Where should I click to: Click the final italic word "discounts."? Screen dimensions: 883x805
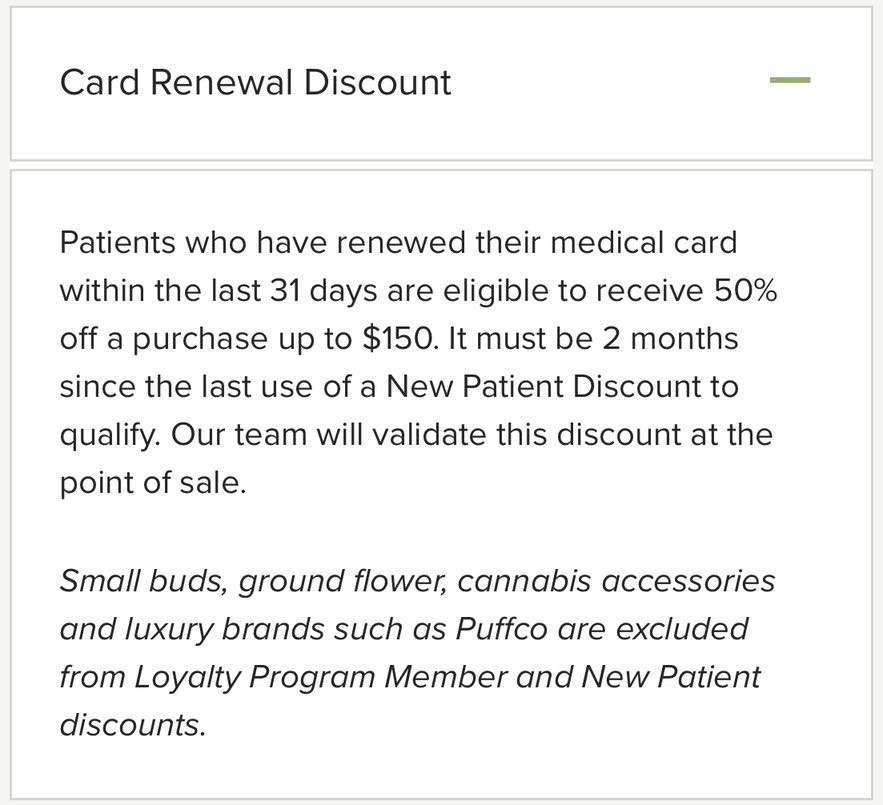[132, 725]
